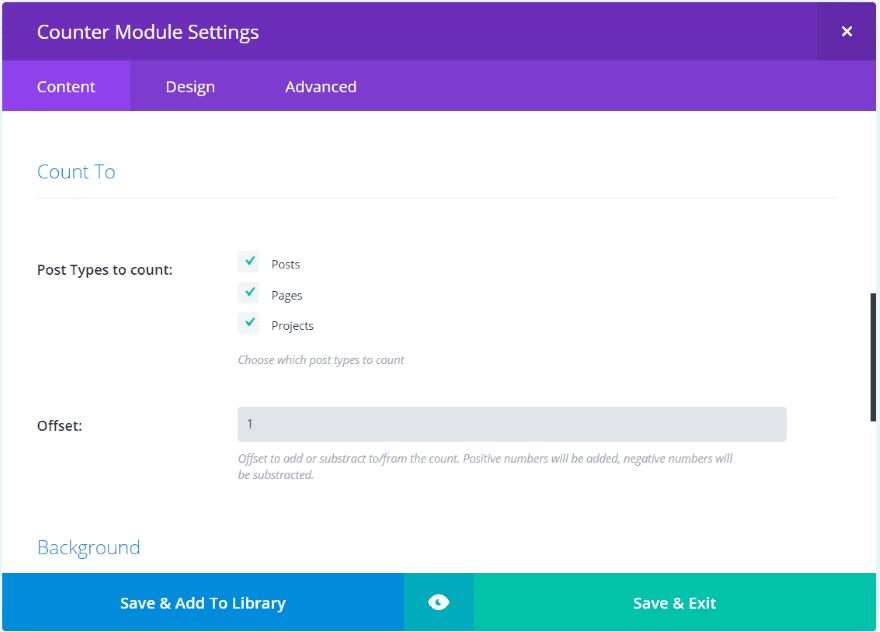Expand the Background section heading
880x632 pixels.
[88, 548]
